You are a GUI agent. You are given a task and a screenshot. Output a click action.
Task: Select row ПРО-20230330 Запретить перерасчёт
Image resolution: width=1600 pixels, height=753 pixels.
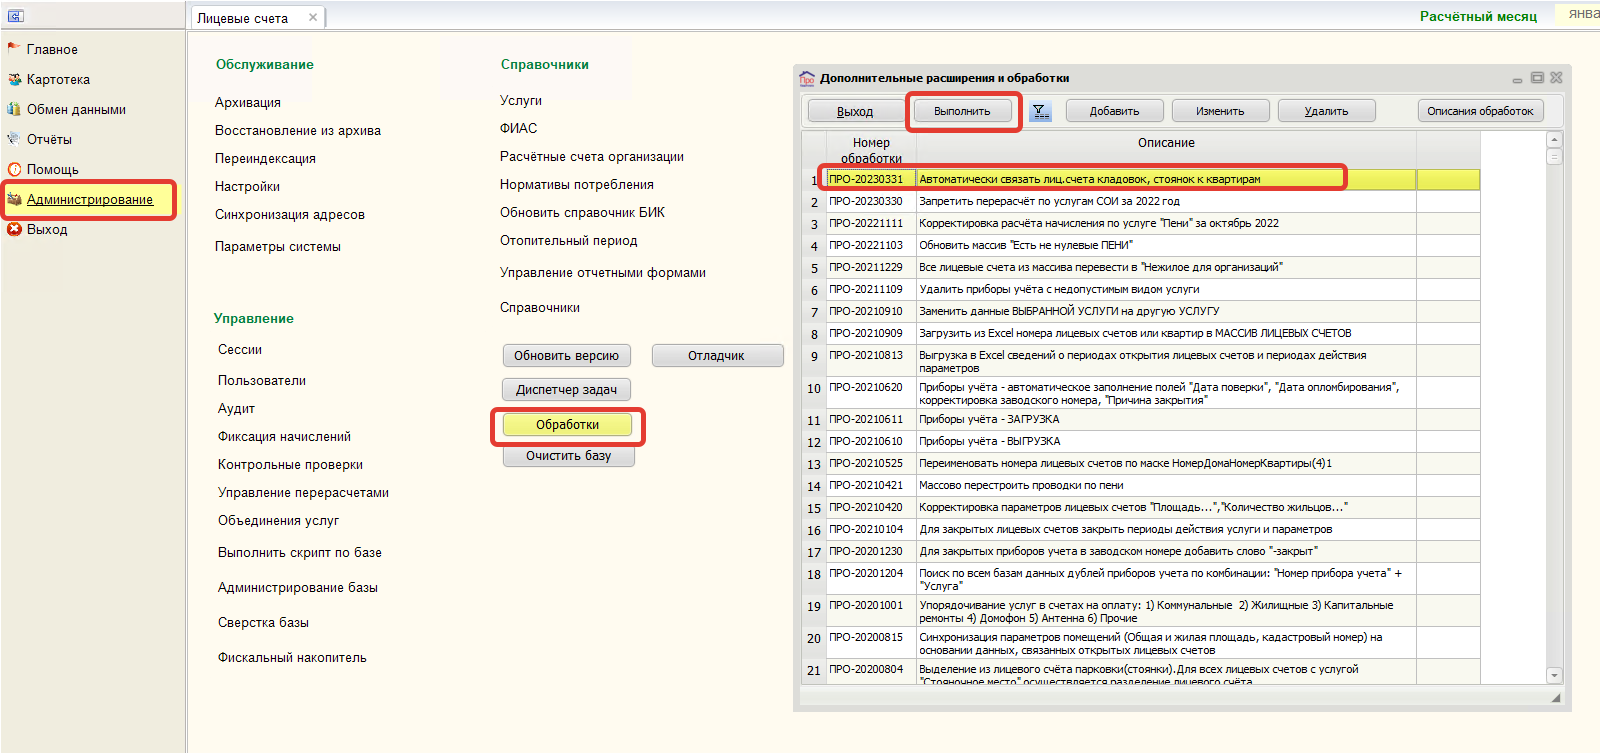[1142, 201]
